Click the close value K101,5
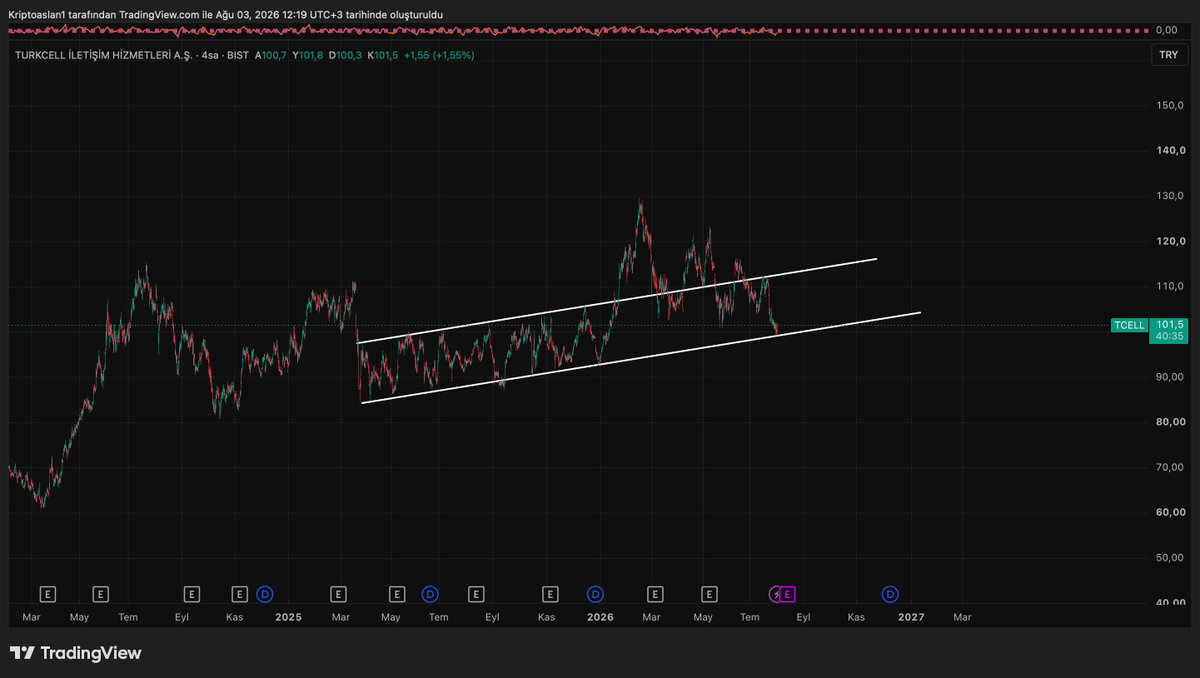The height and width of the screenshot is (678, 1200). click(x=382, y=55)
